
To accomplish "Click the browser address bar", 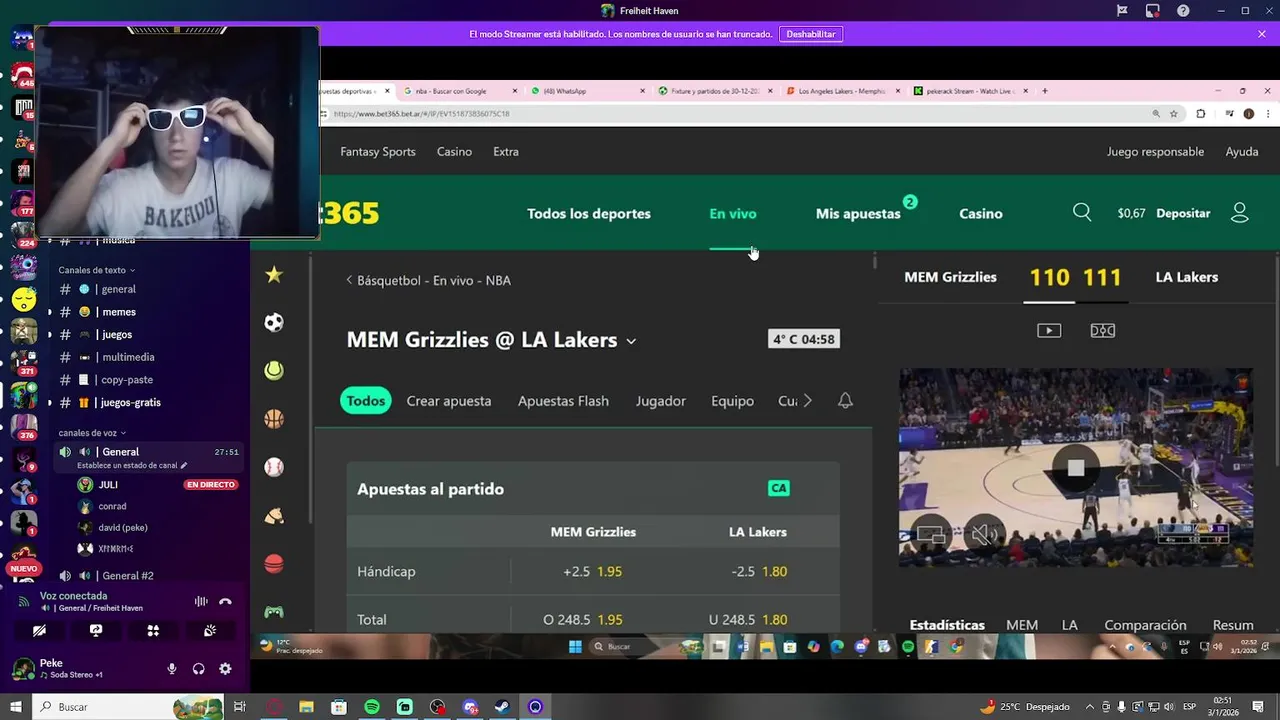I will tap(735, 114).
